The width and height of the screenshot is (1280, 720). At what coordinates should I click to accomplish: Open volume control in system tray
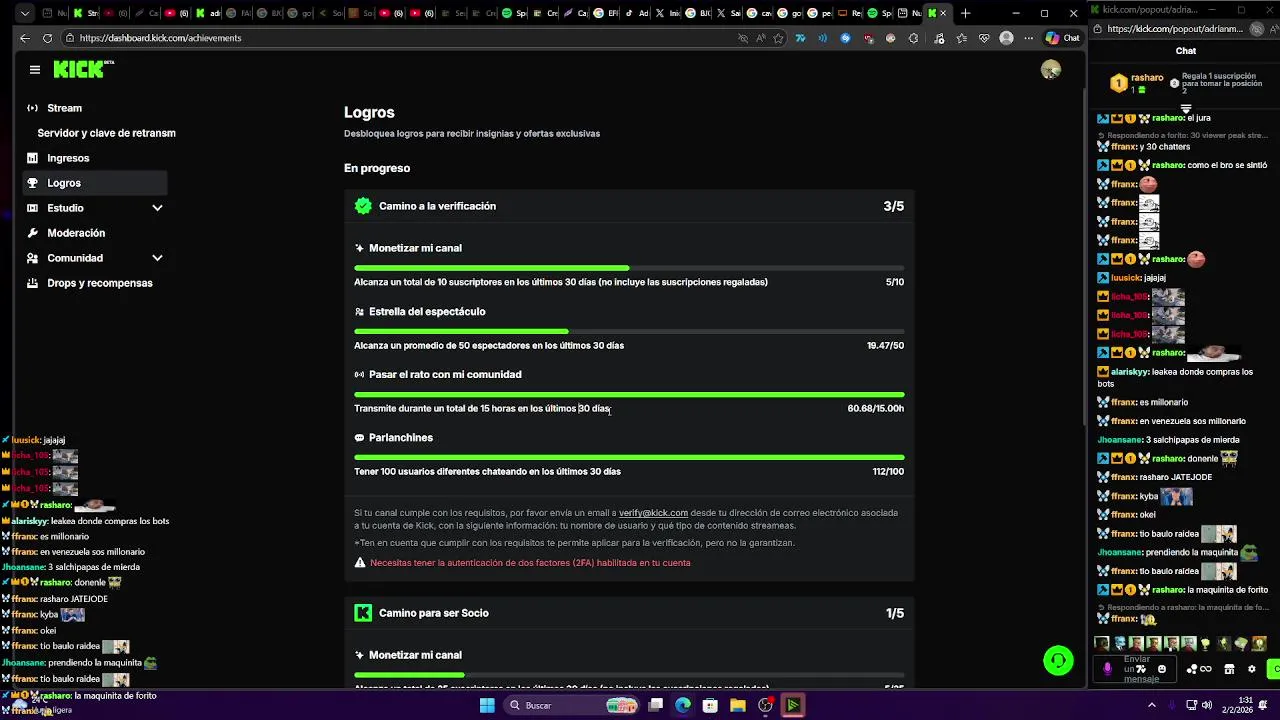[x=1207, y=705]
